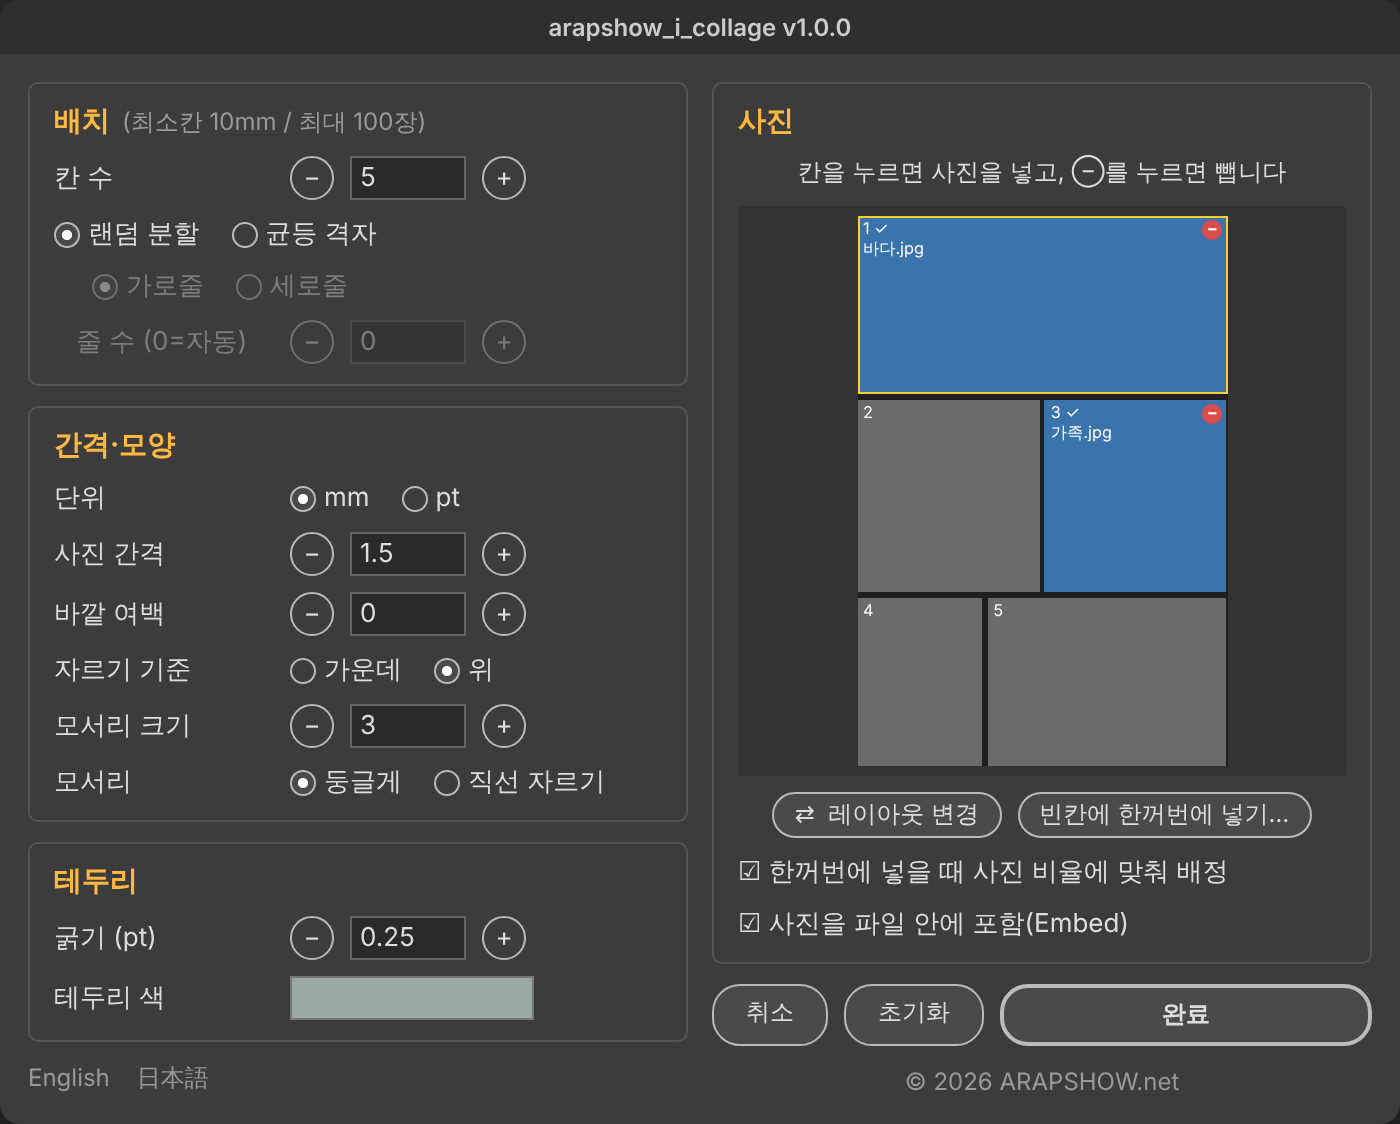Select the 균등 격자 layout option
Viewport: 1400px width, 1124px height.
304,234
